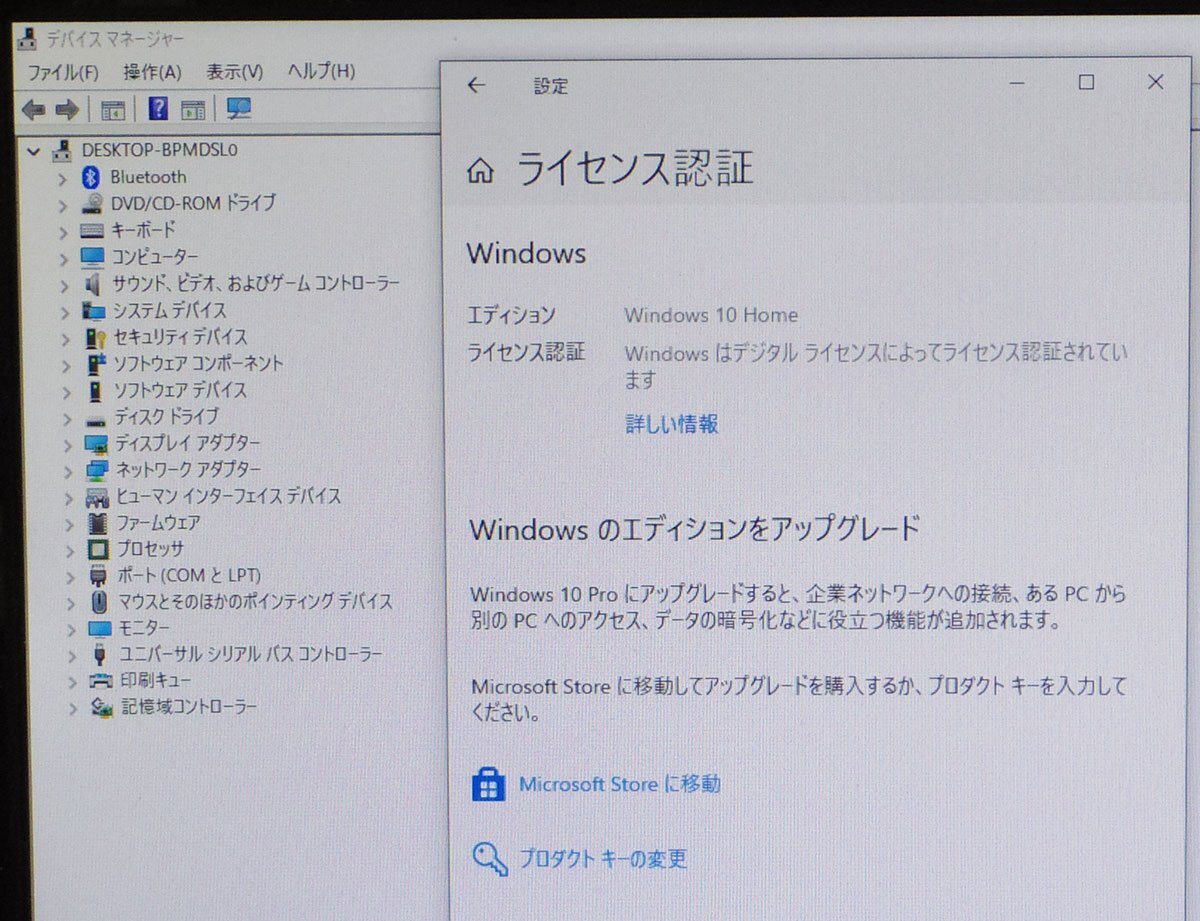1200x921 pixels.
Task: Select マウスとそのほかのポインティング デバイス row
Action: pos(255,602)
